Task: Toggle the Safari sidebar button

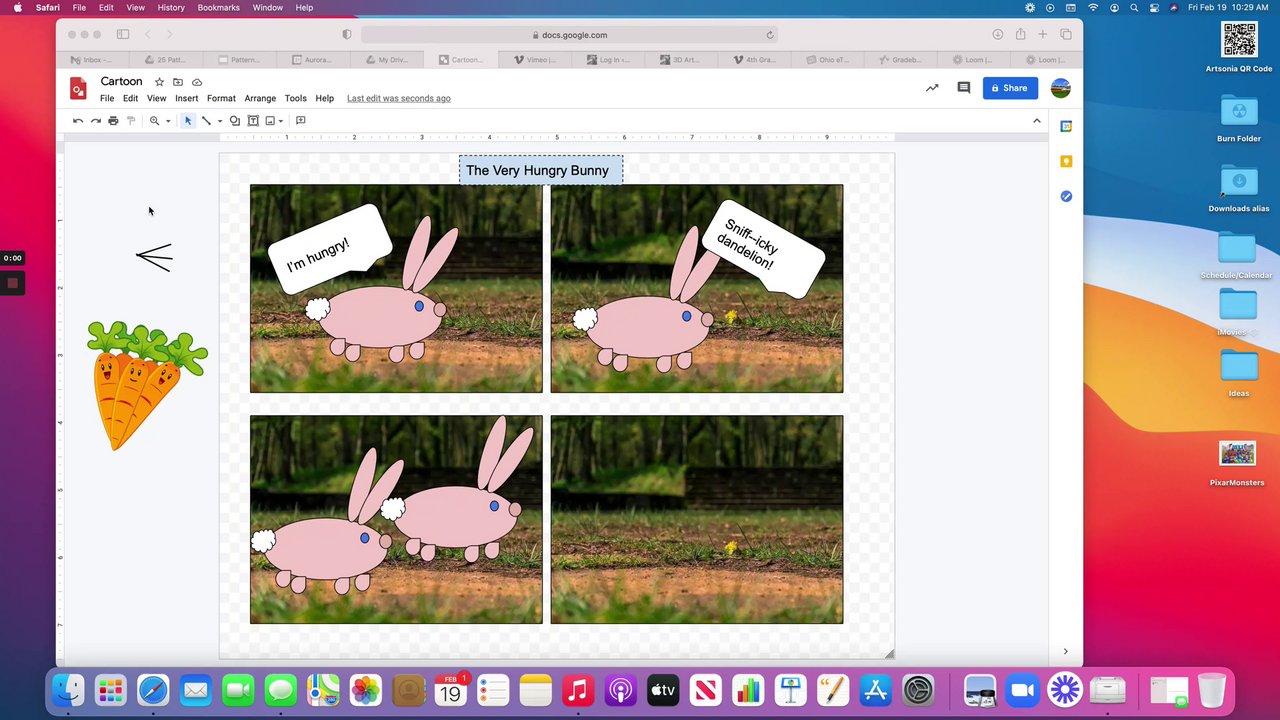Action: (123, 35)
